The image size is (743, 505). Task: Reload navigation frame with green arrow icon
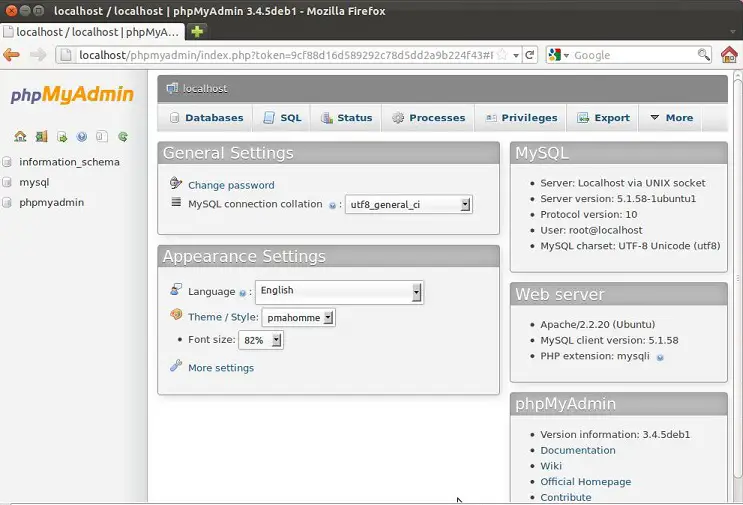coord(123,137)
